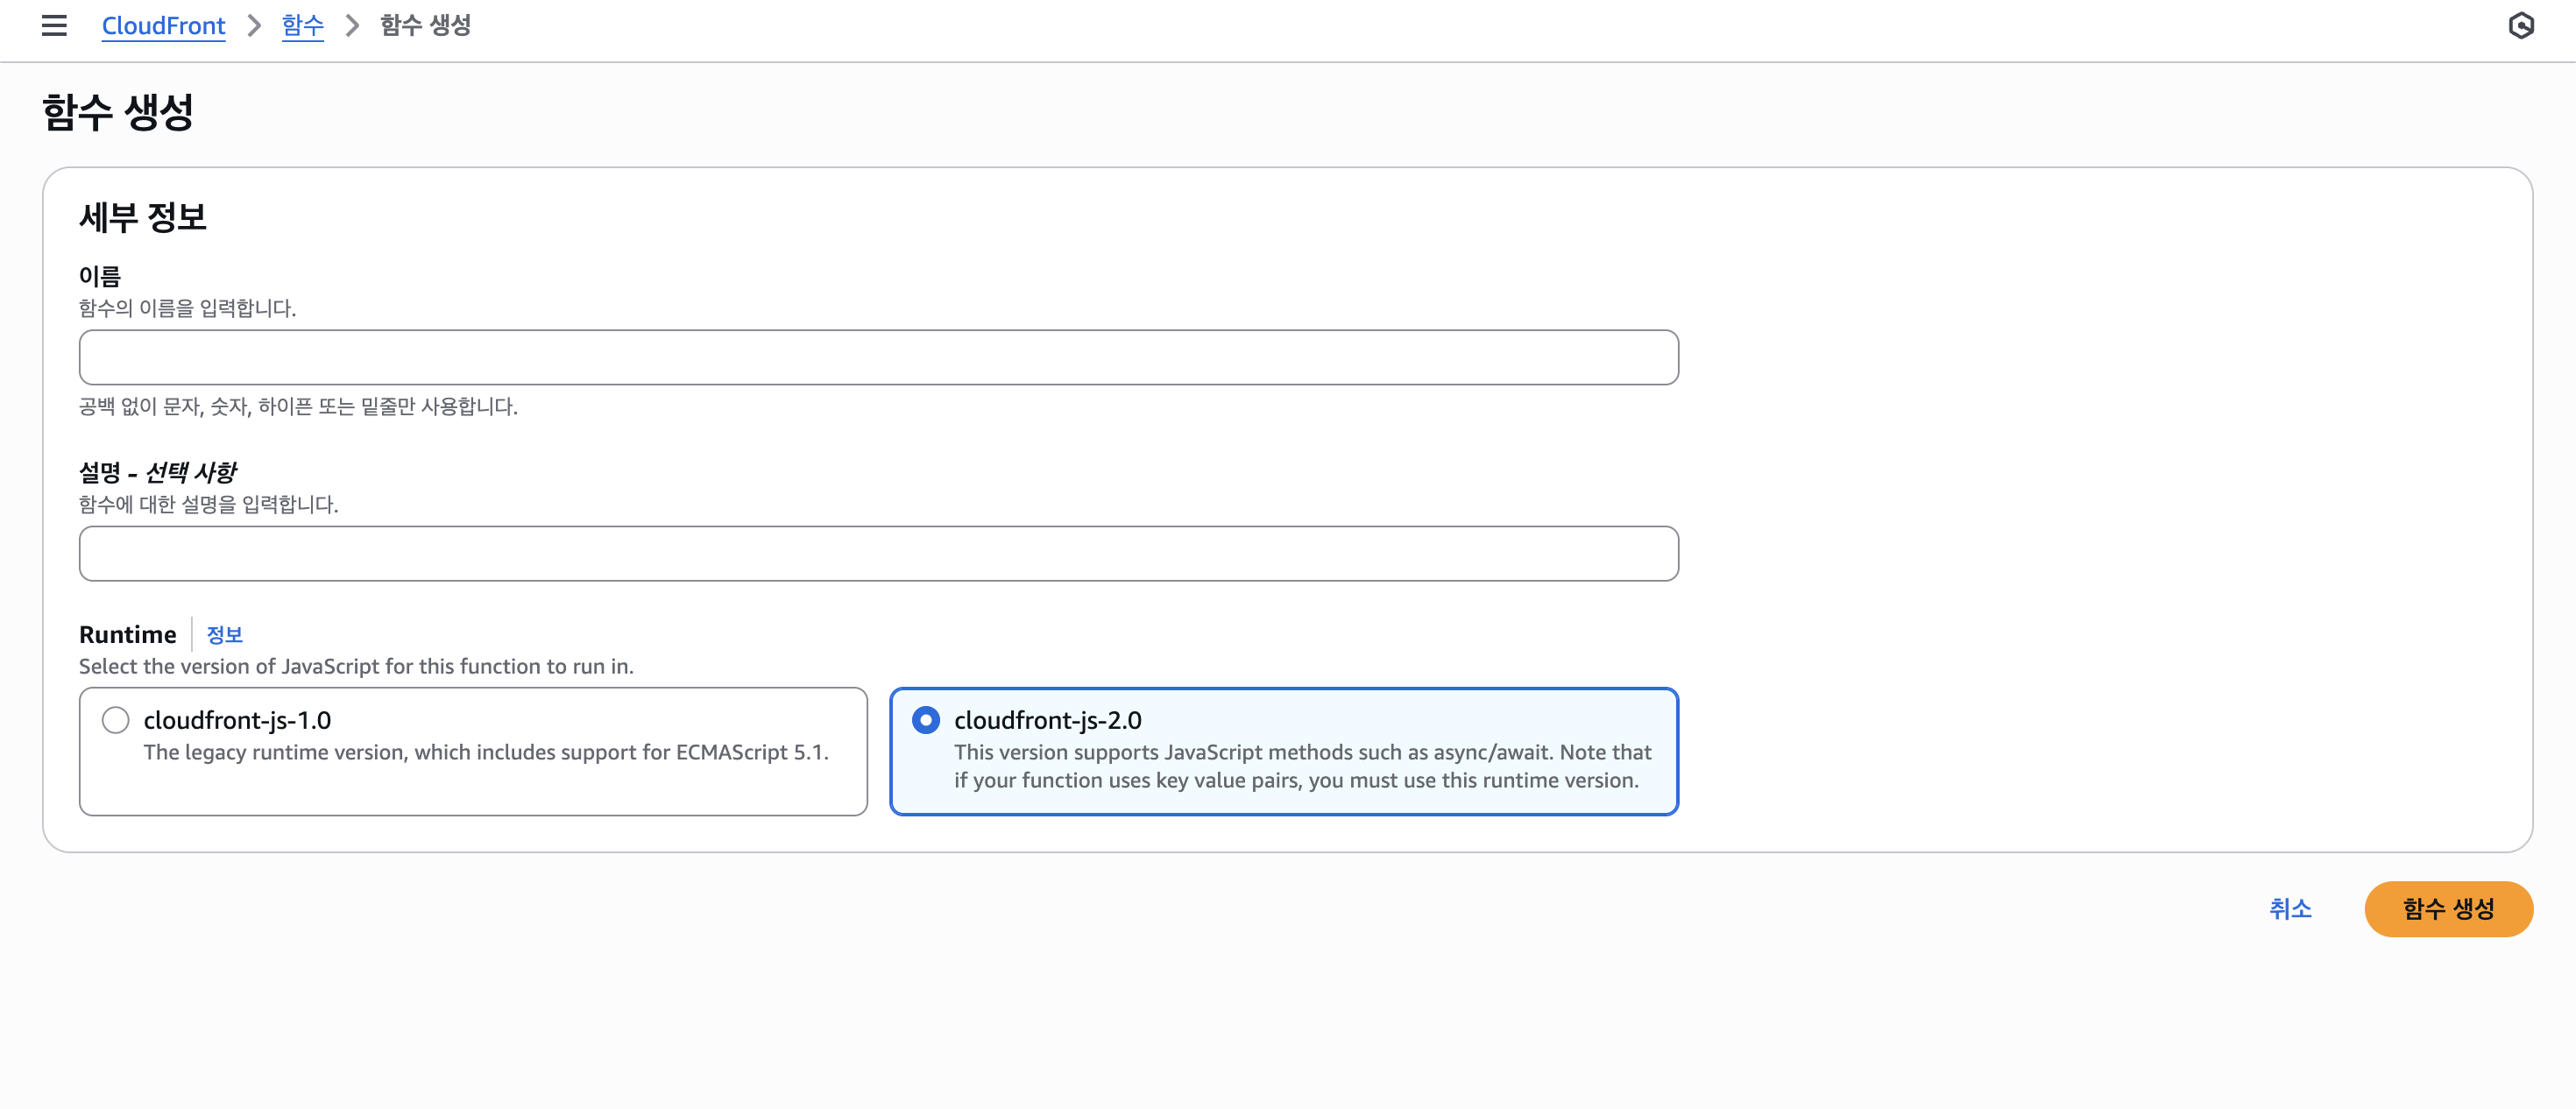This screenshot has width=2576, height=1109.
Task: Navigate to the 함수 breadcrumb link
Action: 302,26
